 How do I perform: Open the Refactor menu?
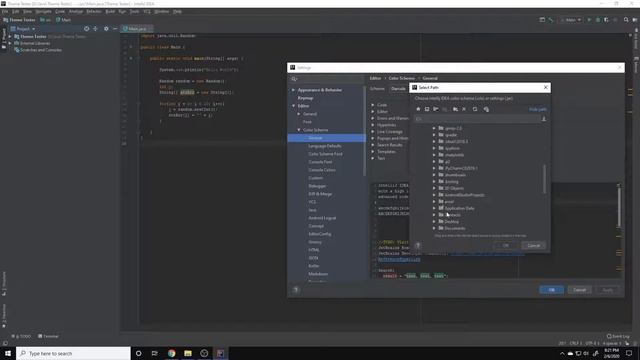click(93, 11)
